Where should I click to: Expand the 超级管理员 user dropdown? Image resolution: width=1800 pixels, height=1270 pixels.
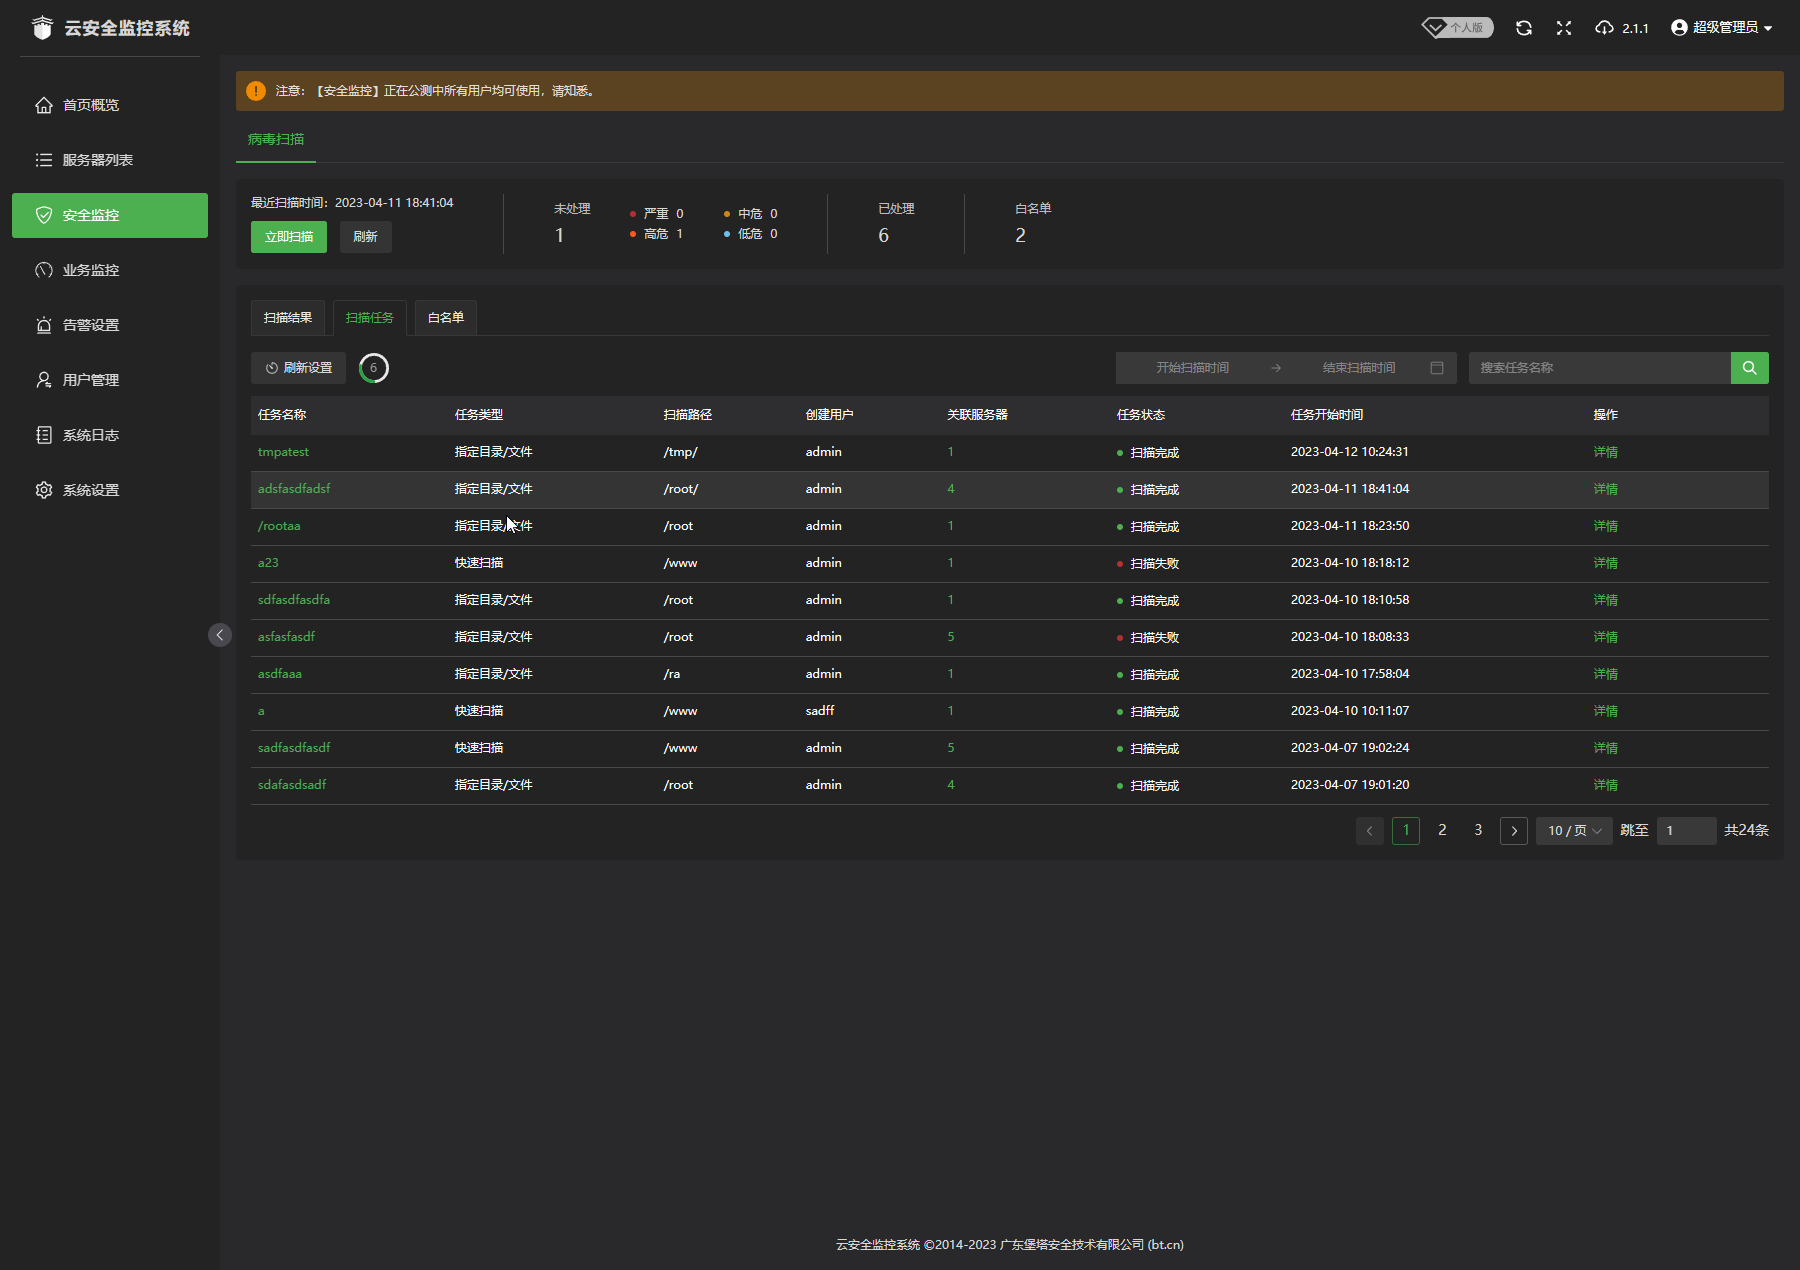point(1722,28)
